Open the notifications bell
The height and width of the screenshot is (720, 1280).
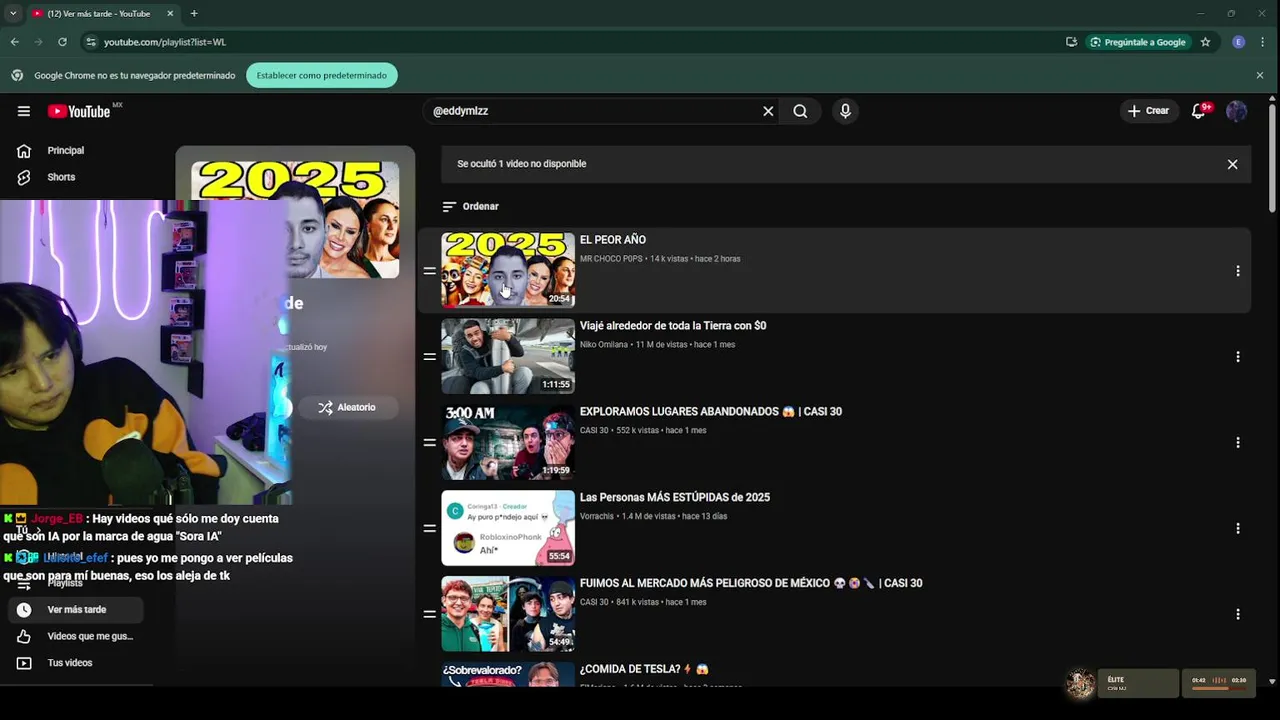1199,111
